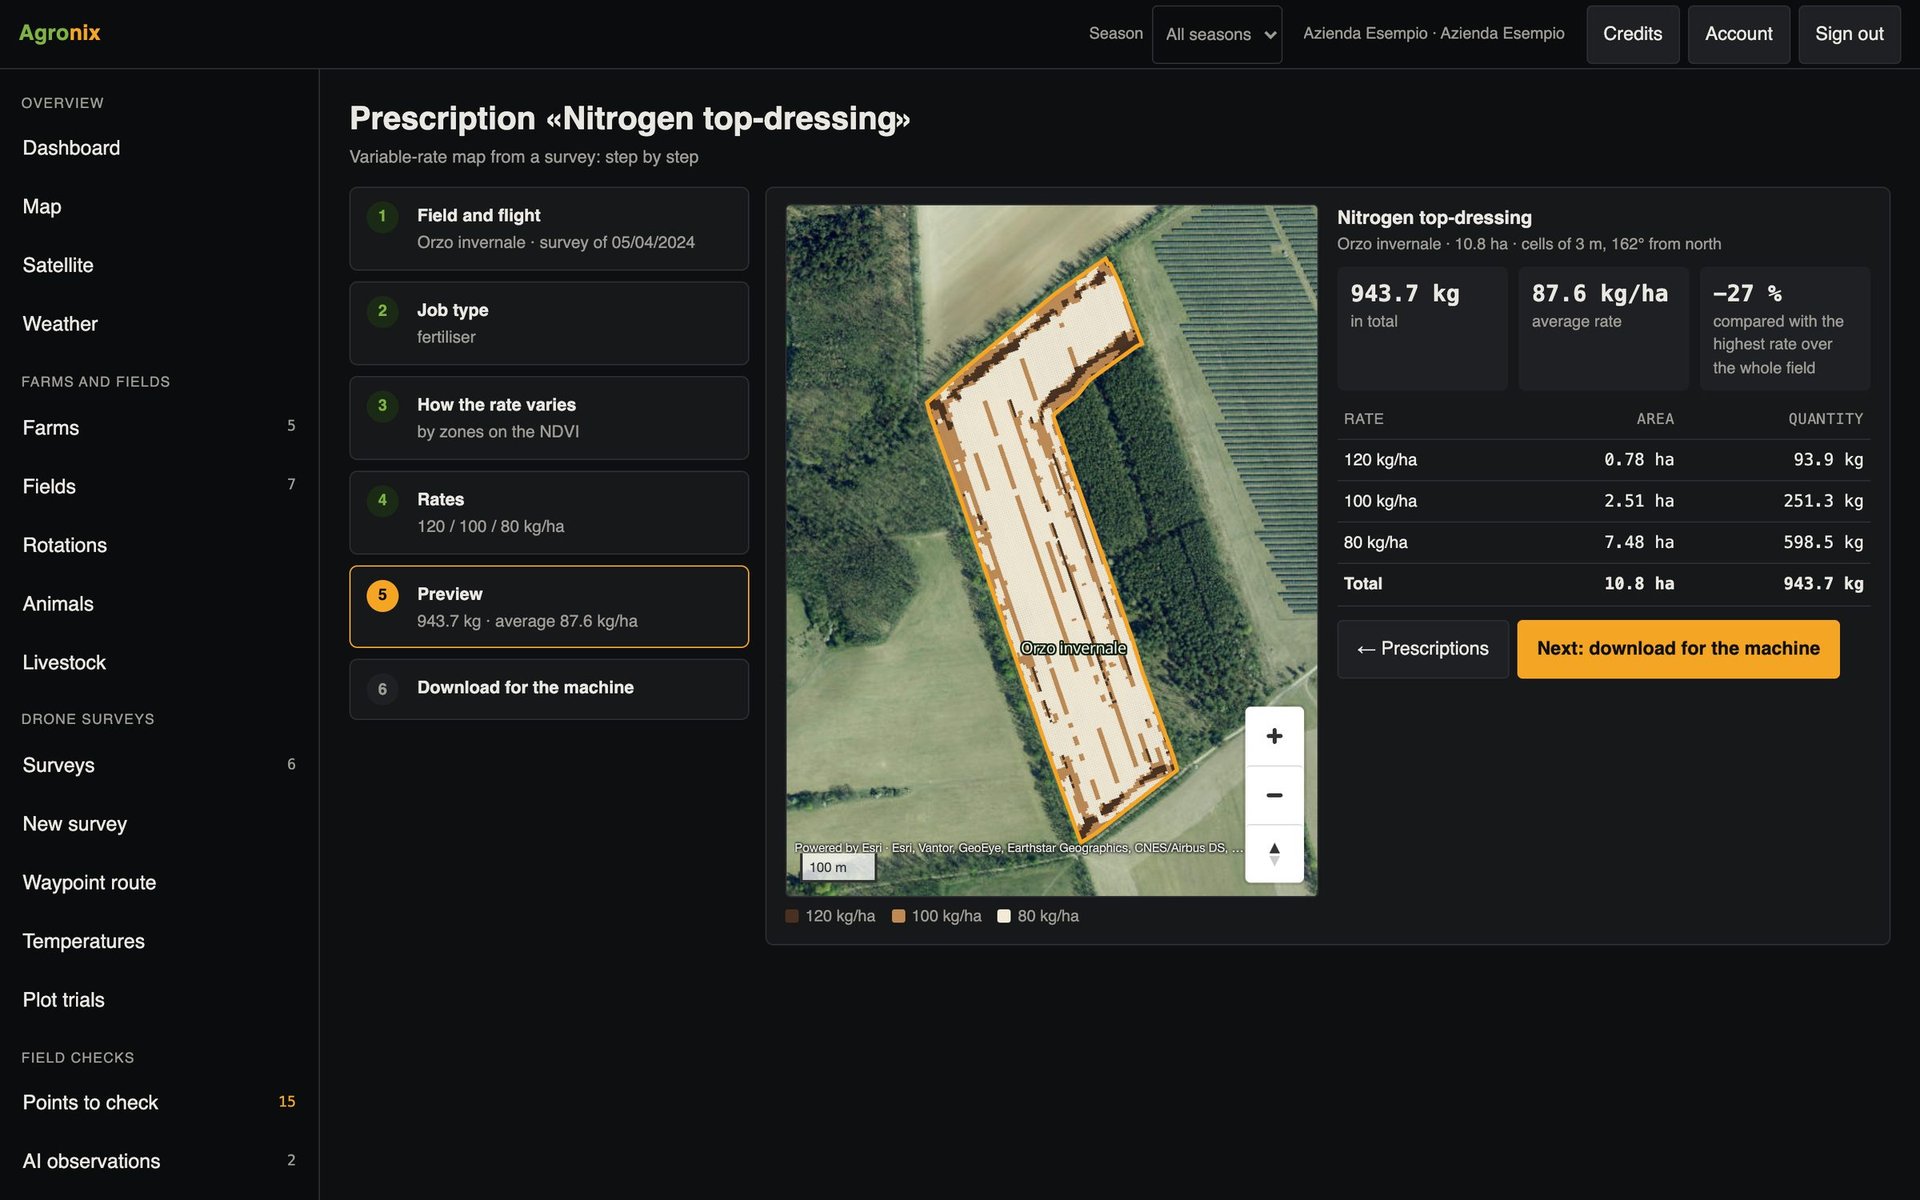
Task: Open Weather section
Action: coord(159,324)
